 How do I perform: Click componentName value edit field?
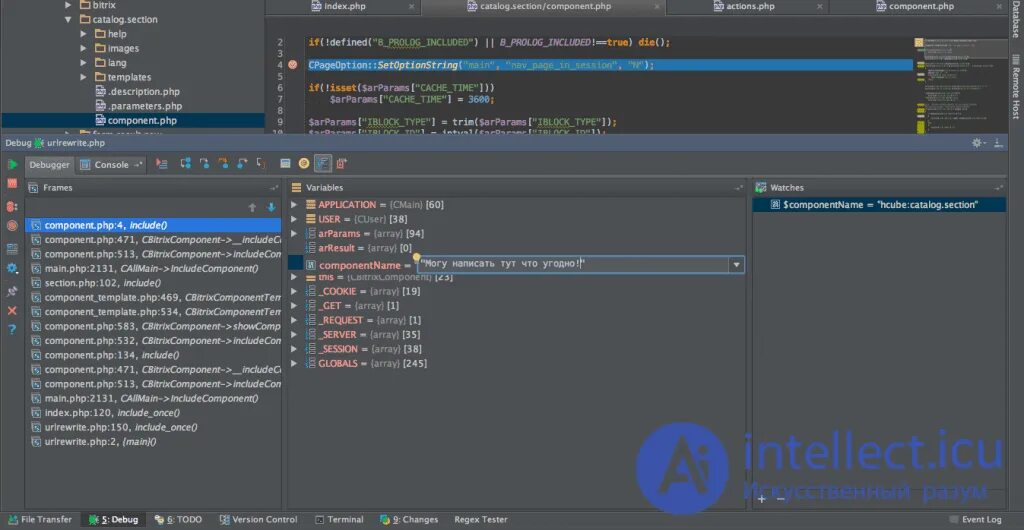pyautogui.click(x=573, y=264)
